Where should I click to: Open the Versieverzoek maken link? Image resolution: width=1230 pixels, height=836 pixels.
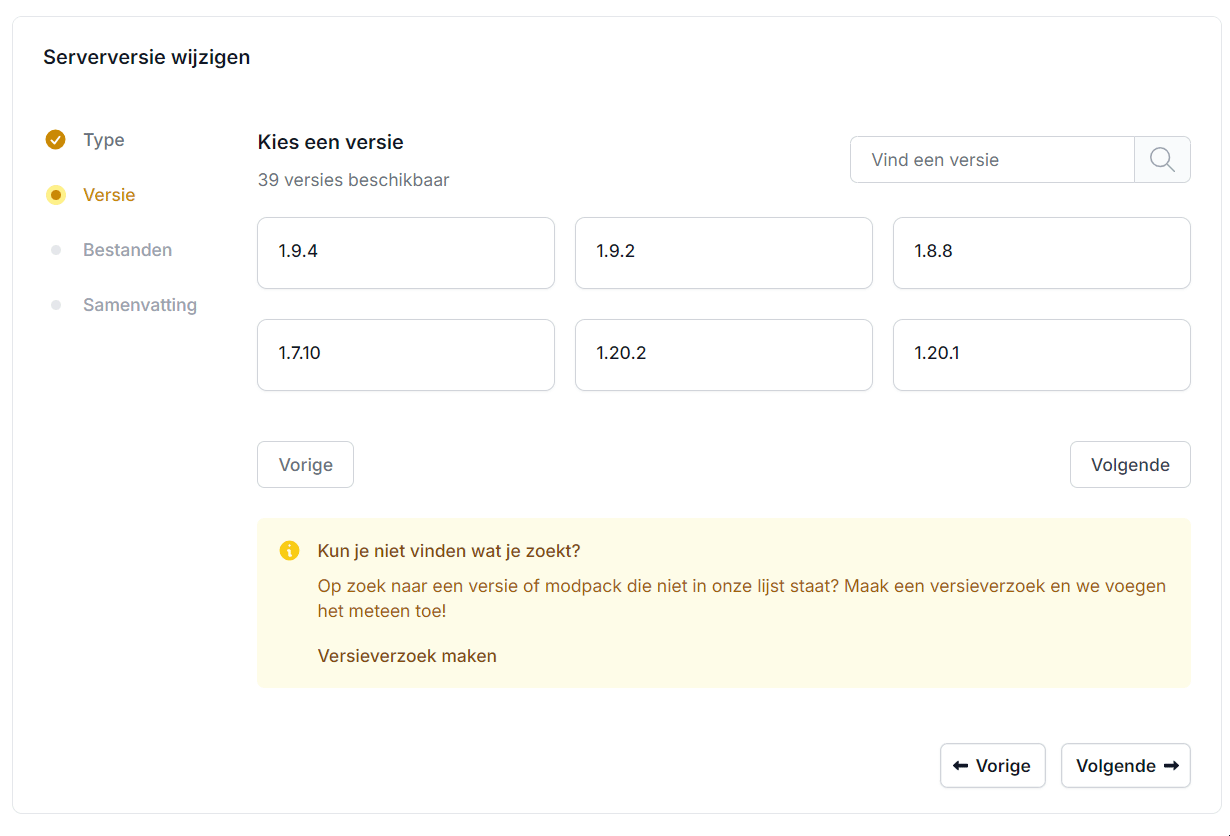point(407,656)
